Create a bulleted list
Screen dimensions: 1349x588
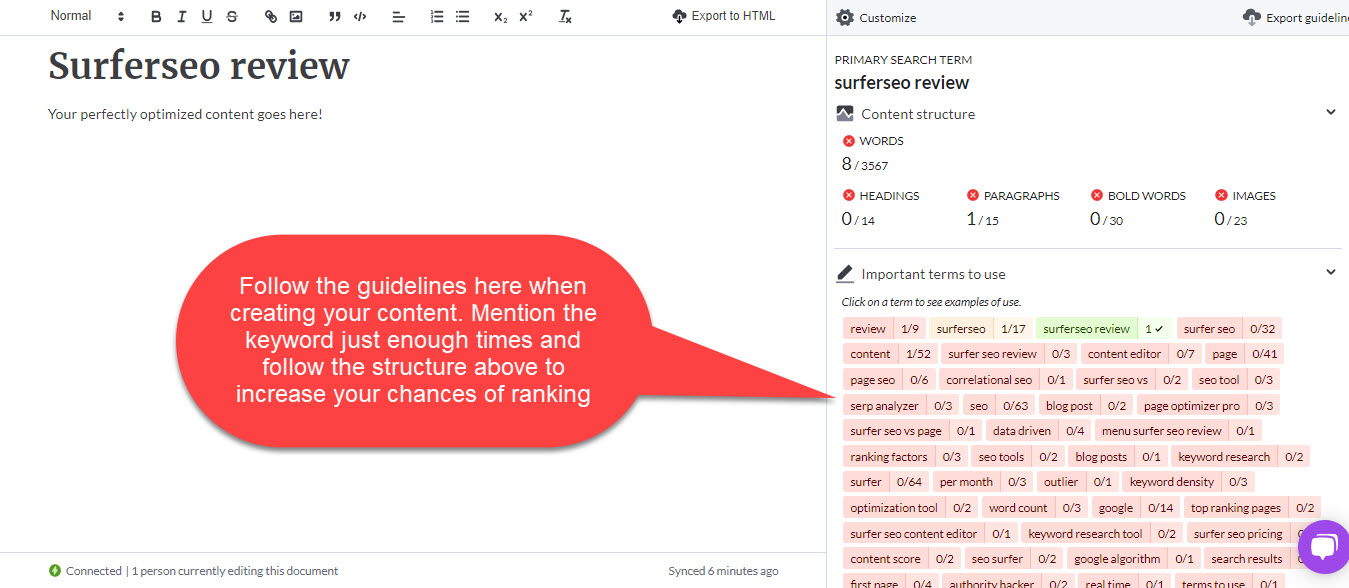[462, 17]
